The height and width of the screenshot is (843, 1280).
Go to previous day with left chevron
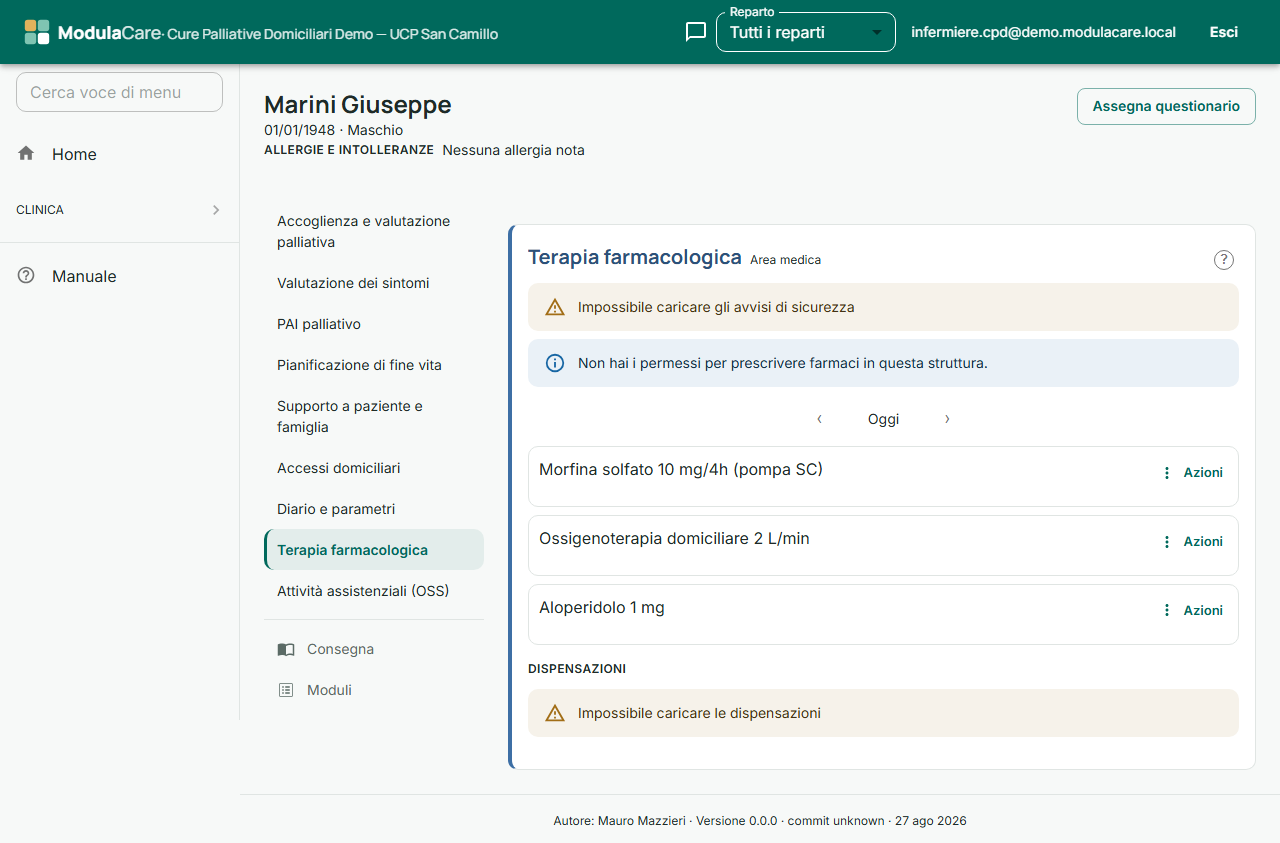click(820, 419)
